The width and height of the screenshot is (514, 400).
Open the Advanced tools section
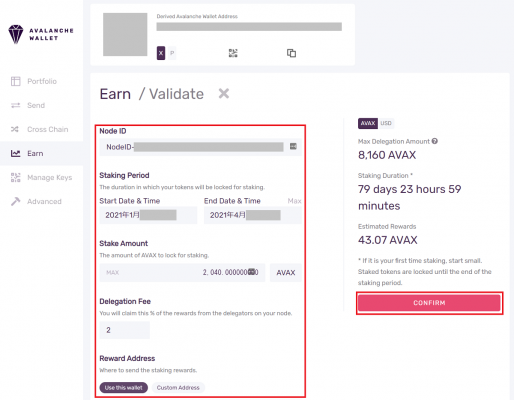tap(36, 201)
